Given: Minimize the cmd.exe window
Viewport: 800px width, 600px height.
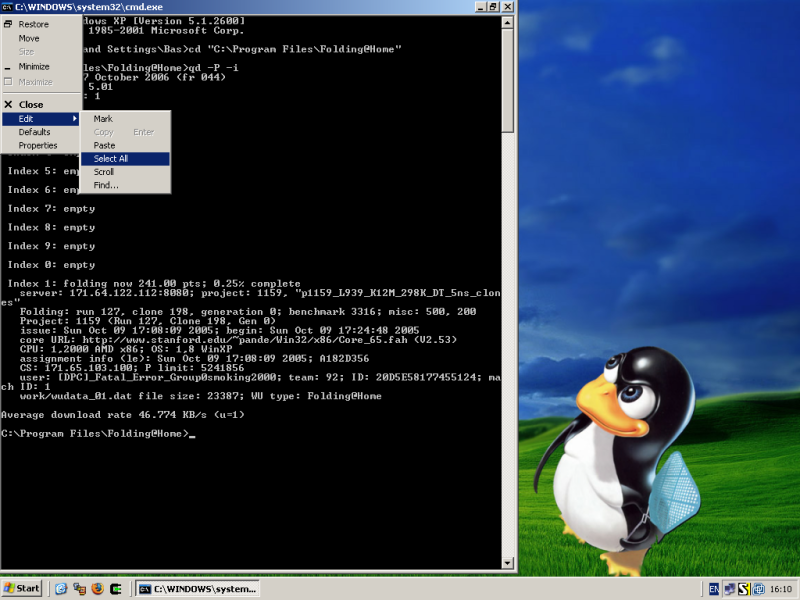Looking at the screenshot, I should (x=481, y=7).
